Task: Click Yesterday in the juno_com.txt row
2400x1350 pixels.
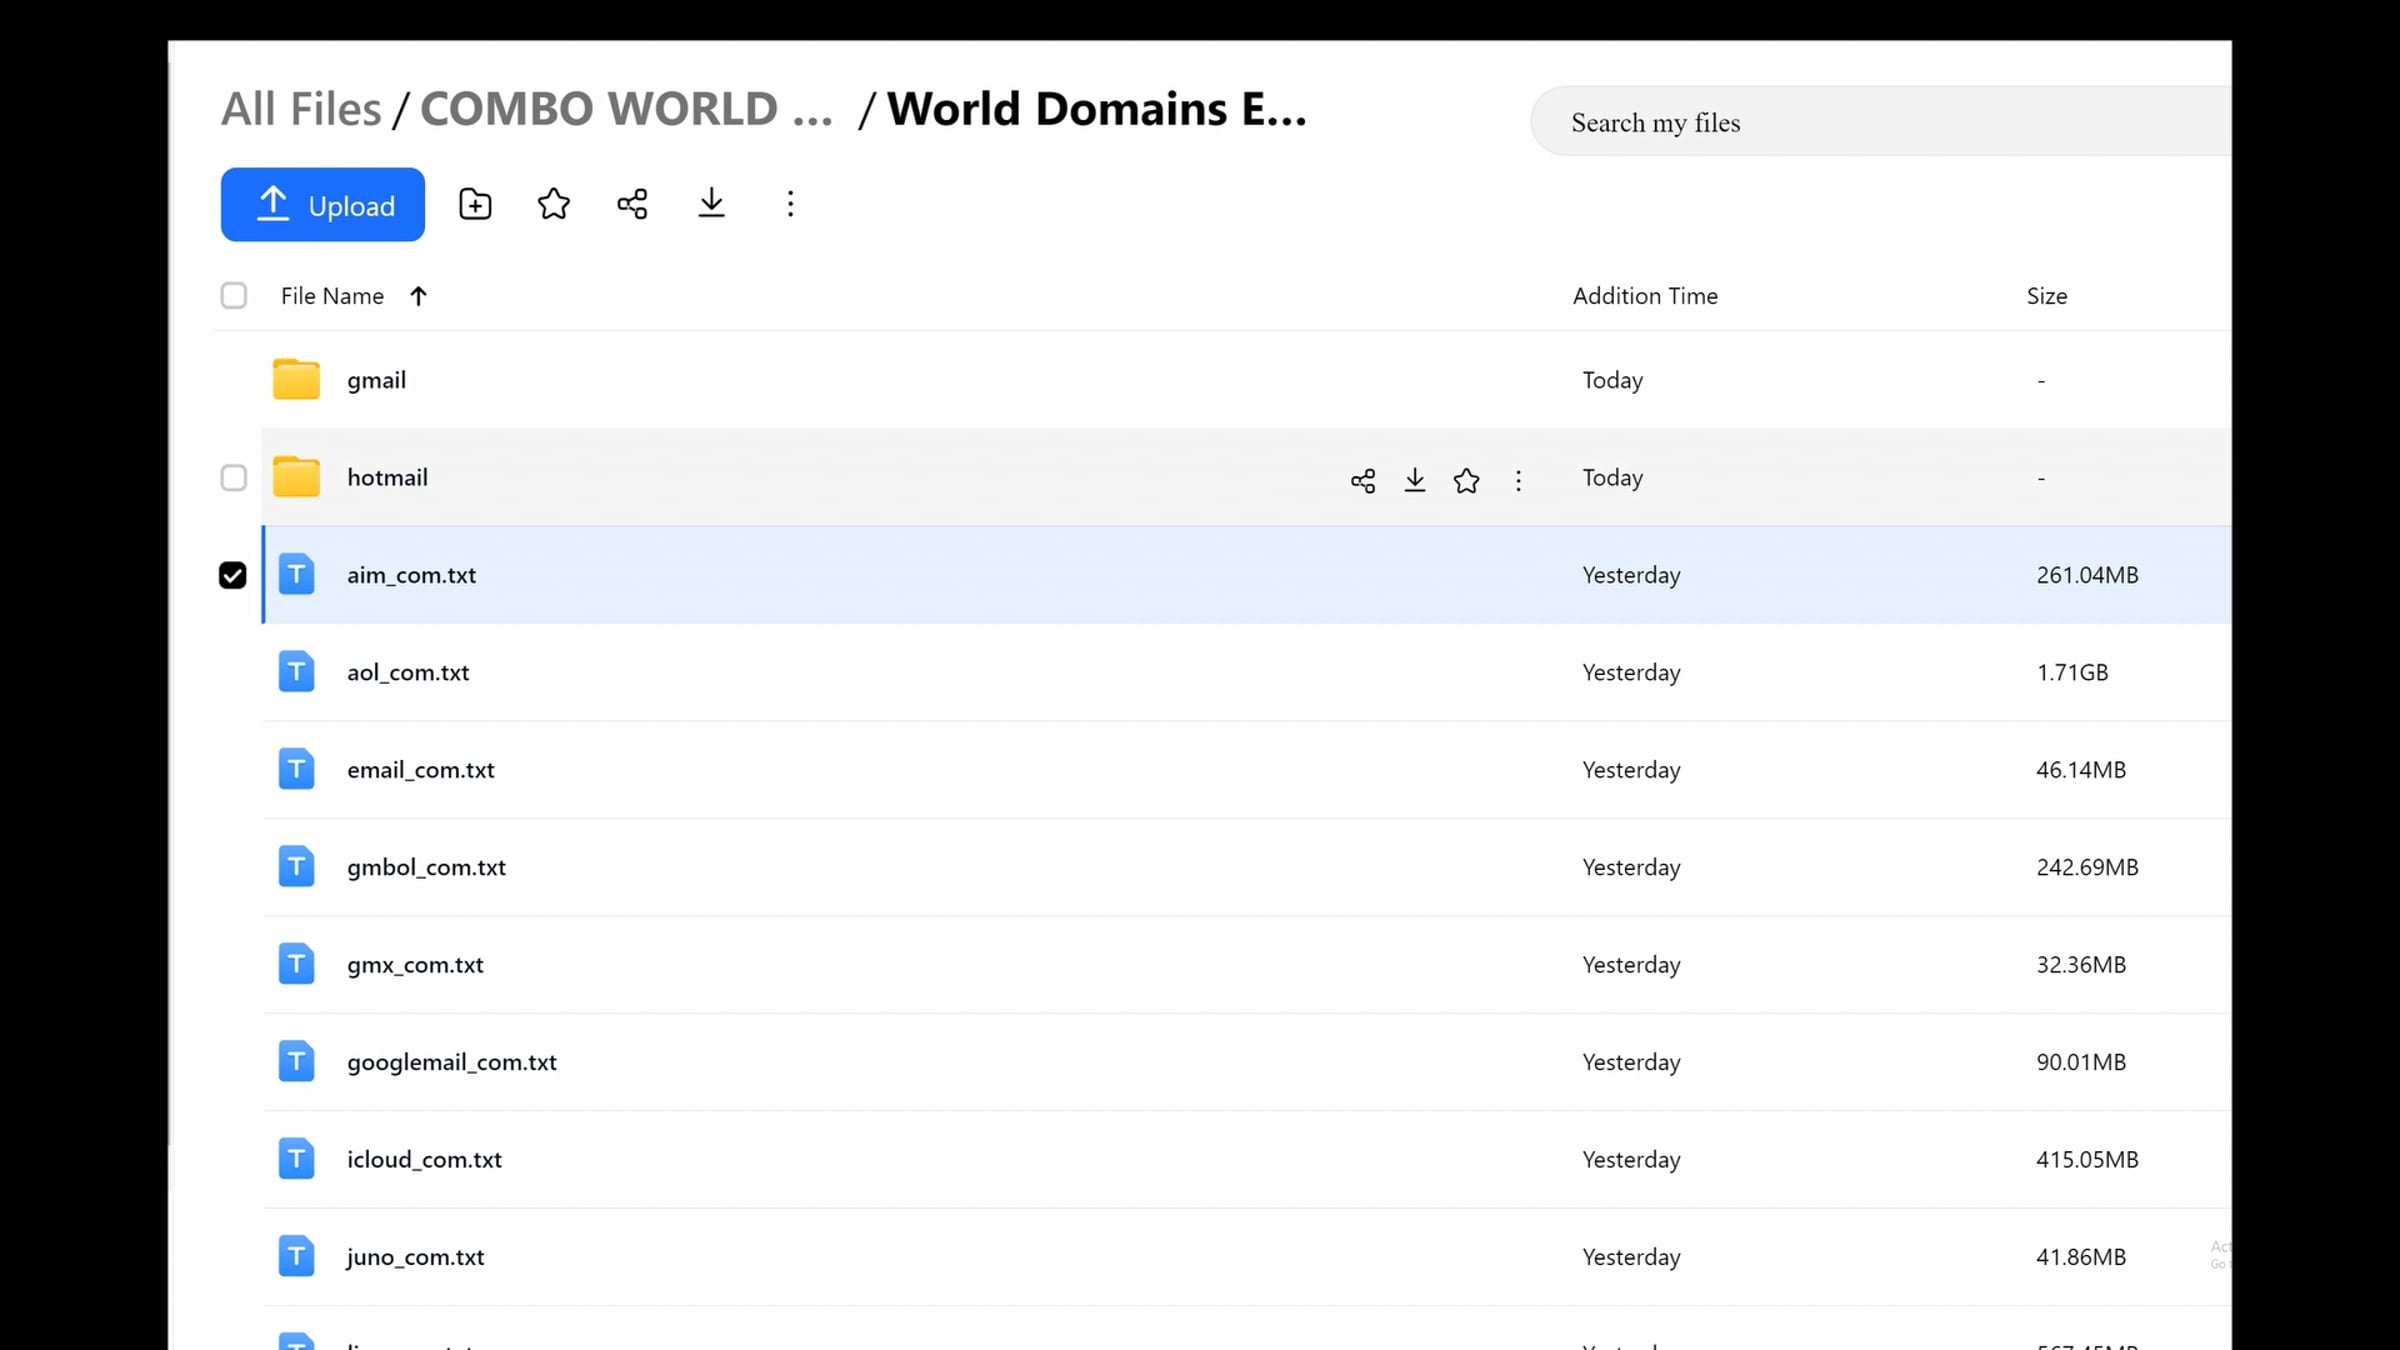Action: point(1631,1257)
